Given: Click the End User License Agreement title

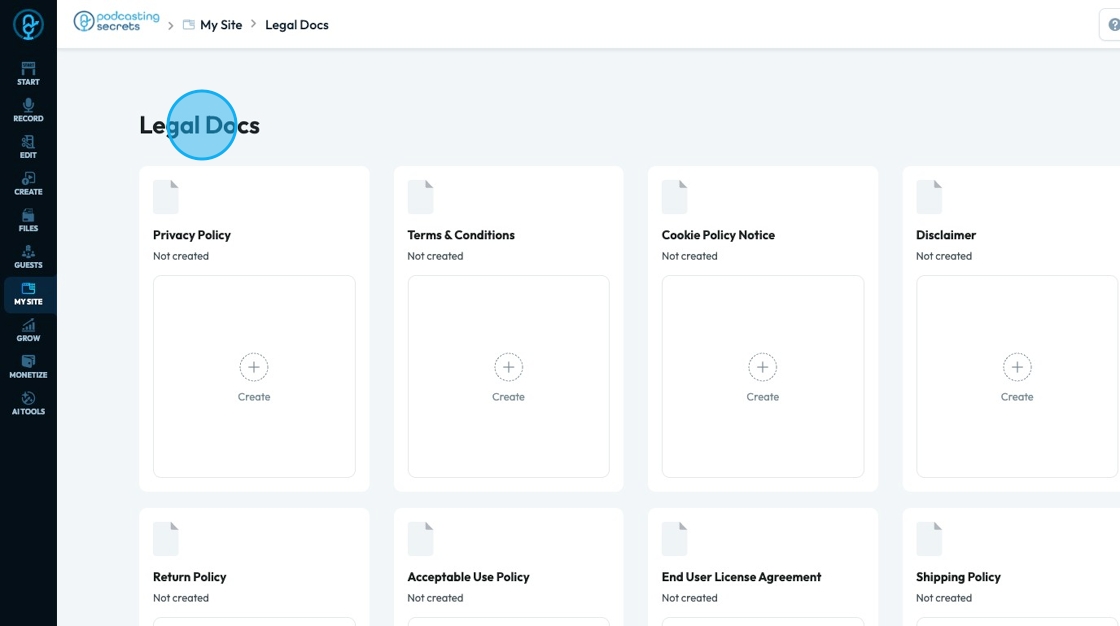Looking at the screenshot, I should 741,577.
